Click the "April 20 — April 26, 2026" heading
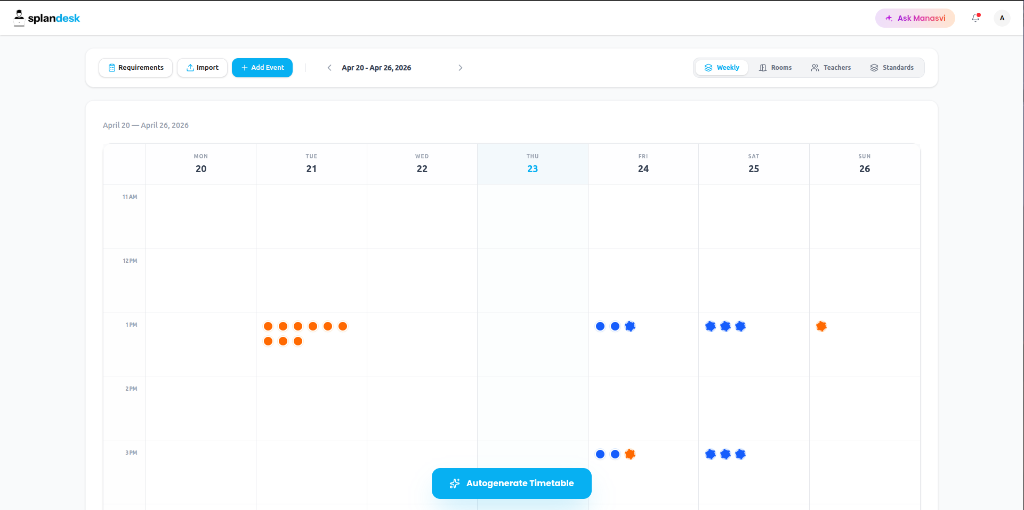This screenshot has width=1024, height=510. point(146,125)
